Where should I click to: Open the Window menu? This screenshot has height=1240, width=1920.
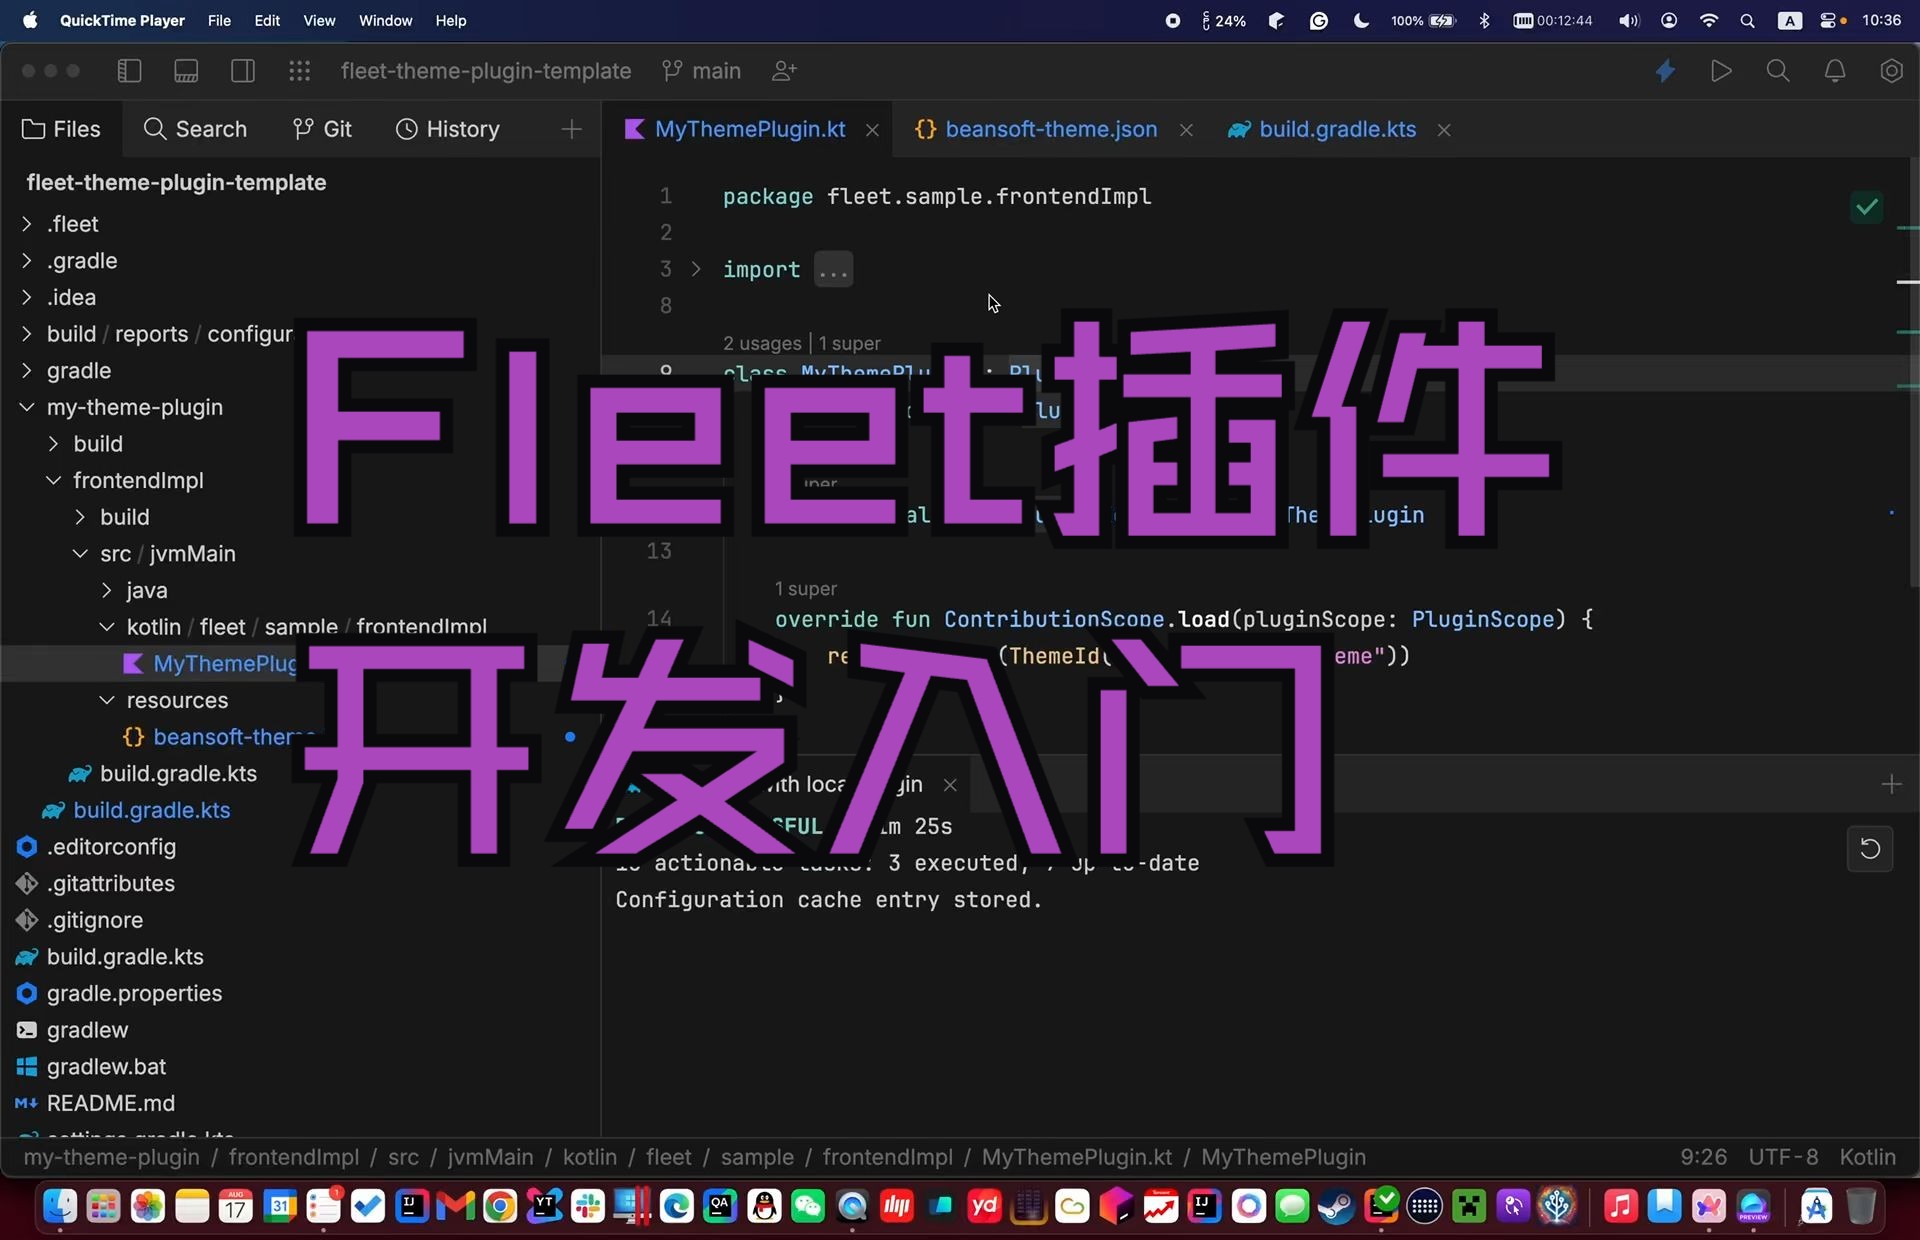385,20
